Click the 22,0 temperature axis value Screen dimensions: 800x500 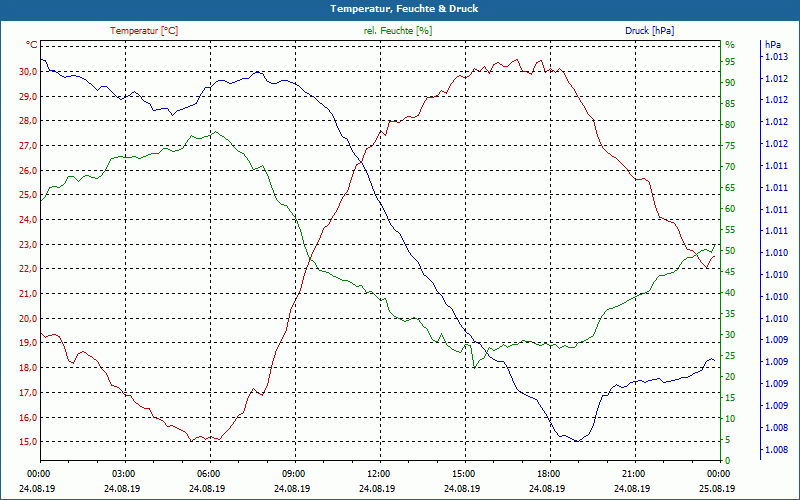(x=28, y=269)
